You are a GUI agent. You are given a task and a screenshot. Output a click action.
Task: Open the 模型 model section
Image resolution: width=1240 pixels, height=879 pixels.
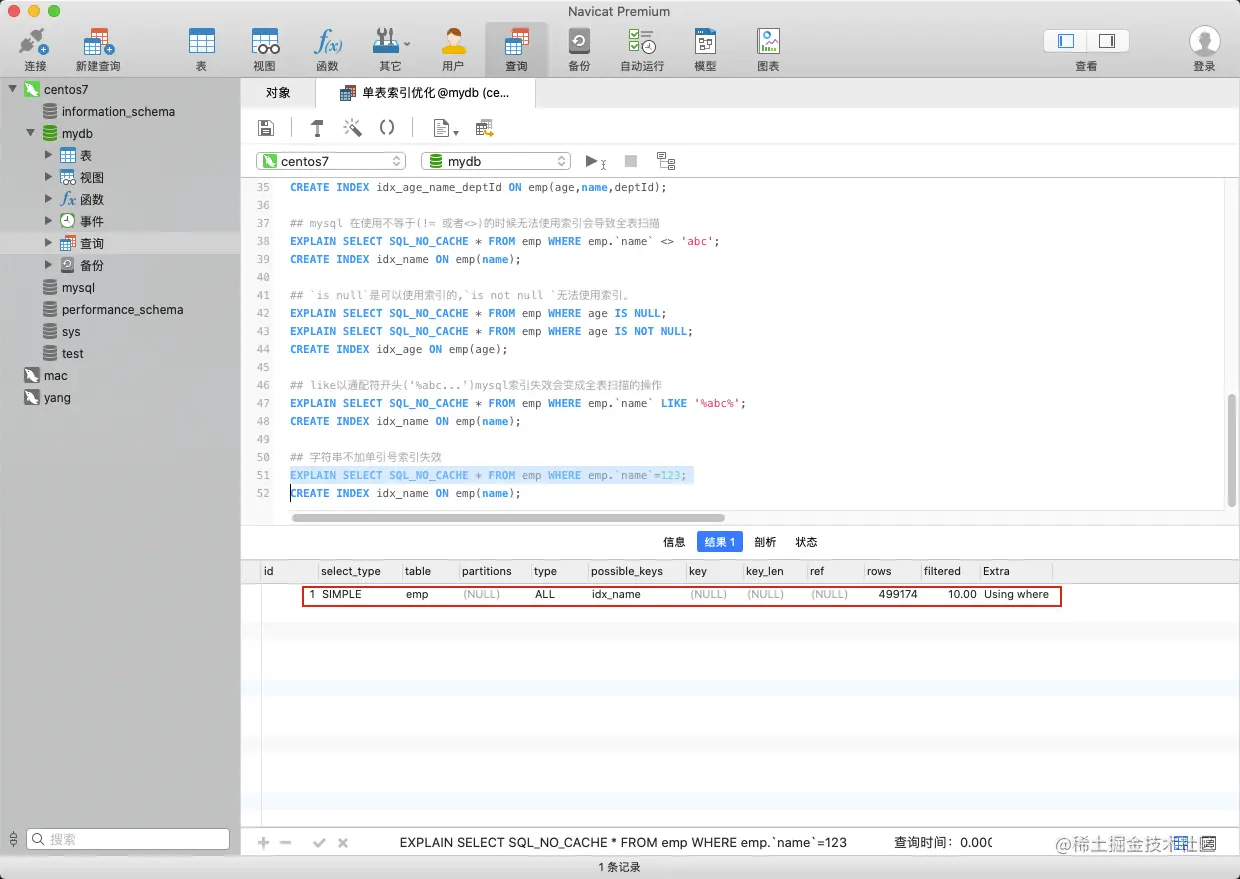pyautogui.click(x=705, y=49)
